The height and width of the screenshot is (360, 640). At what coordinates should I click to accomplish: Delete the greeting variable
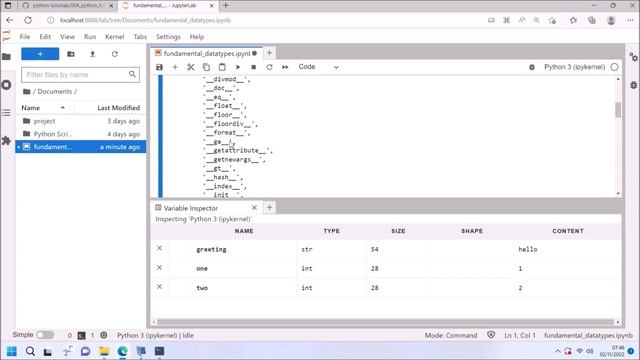click(160, 248)
